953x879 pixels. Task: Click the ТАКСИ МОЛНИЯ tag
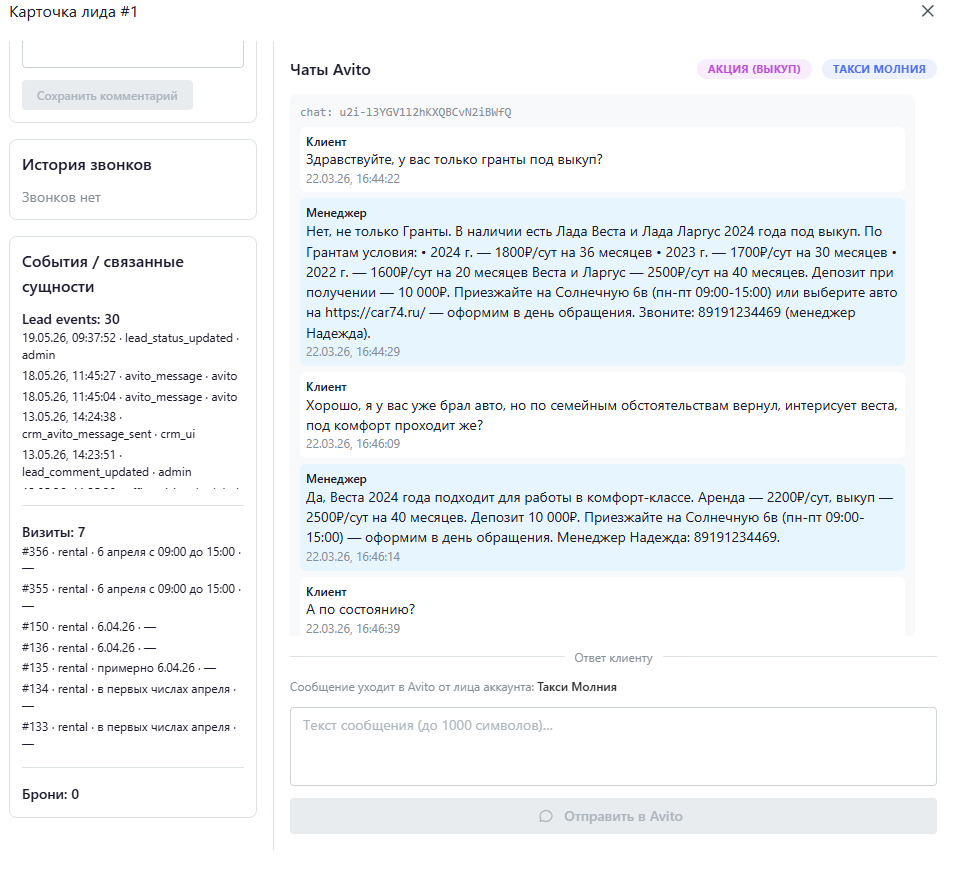(879, 69)
